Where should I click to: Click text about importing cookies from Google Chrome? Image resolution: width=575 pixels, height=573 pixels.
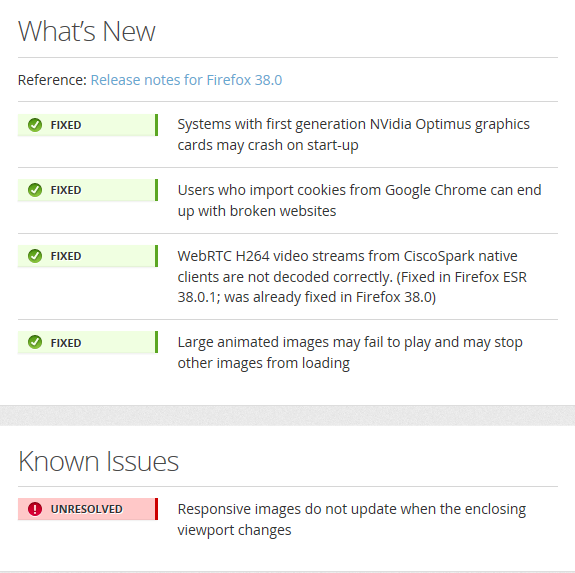pos(359,201)
